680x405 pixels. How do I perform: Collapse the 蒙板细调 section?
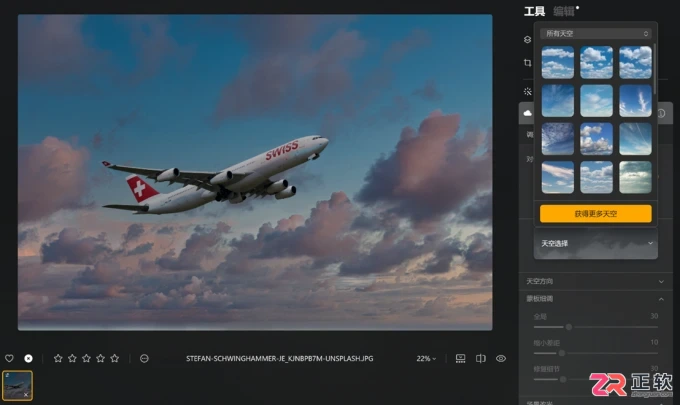tap(595, 299)
